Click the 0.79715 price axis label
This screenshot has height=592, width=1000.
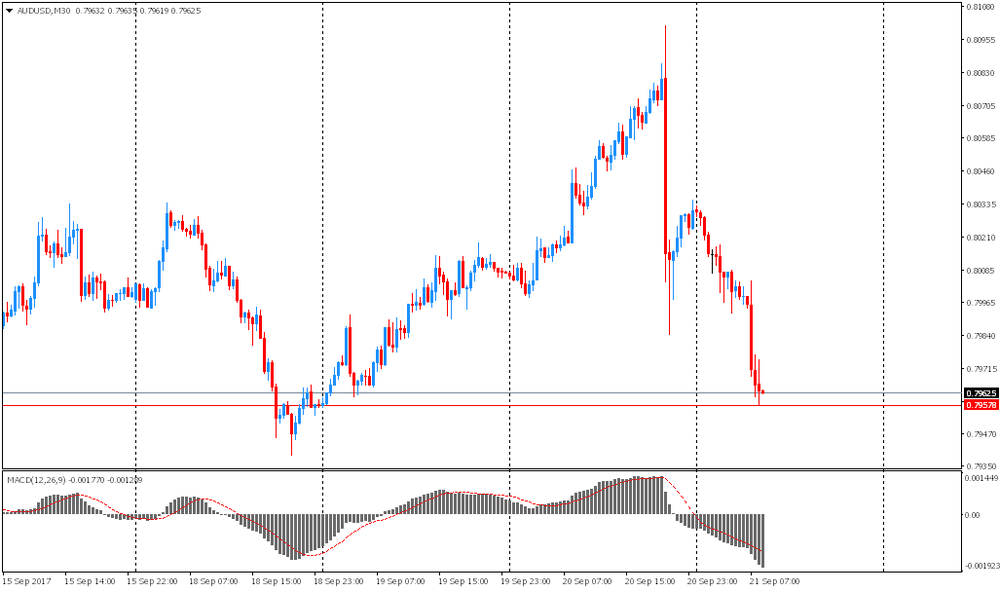(981, 369)
